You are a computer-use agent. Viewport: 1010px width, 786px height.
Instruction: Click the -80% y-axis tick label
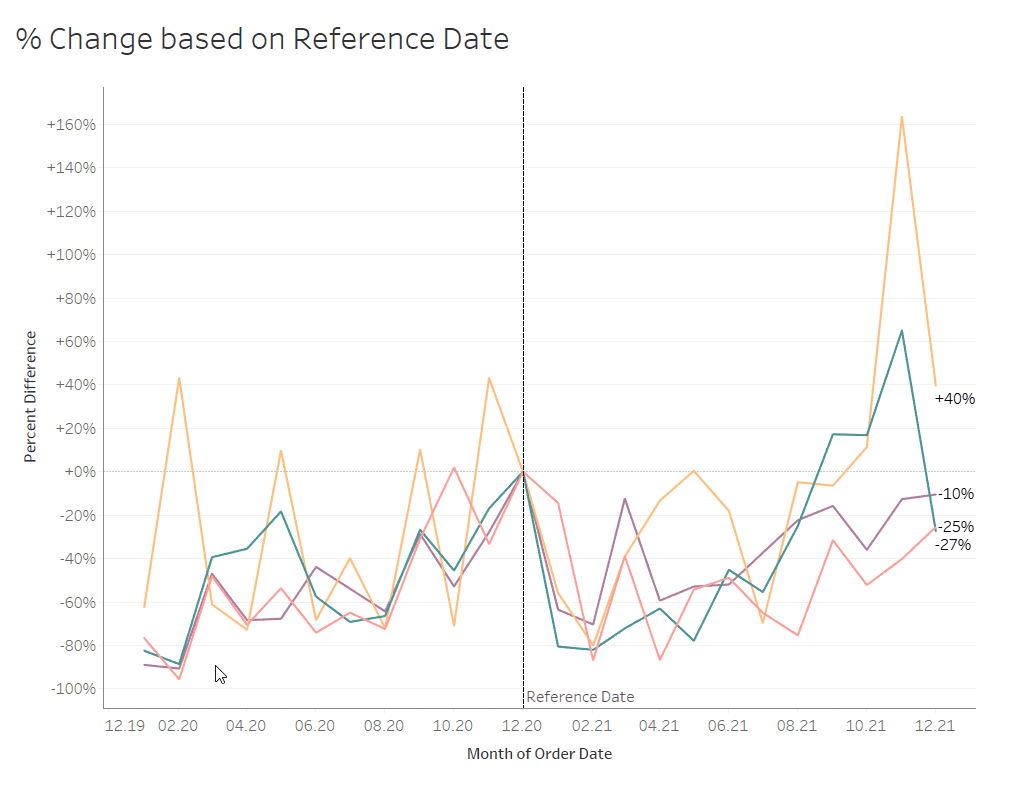(77, 646)
